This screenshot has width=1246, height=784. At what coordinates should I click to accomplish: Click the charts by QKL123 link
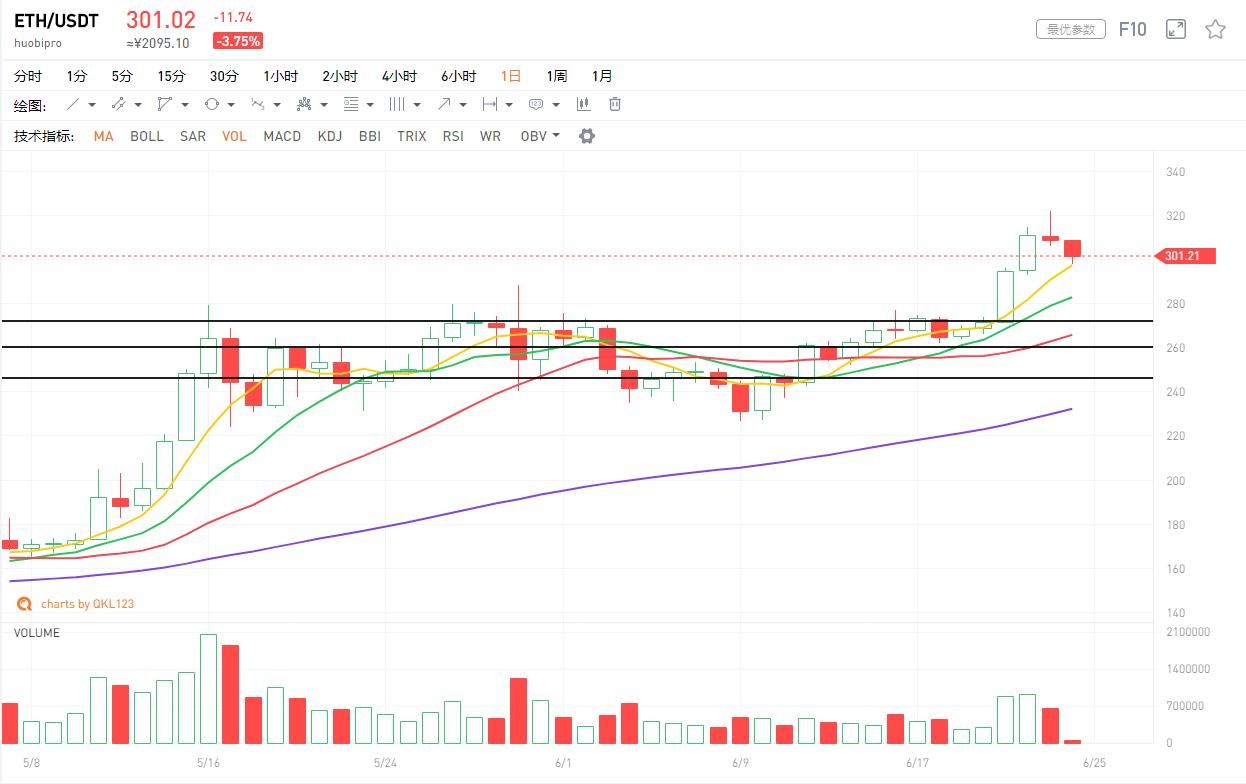(87, 604)
